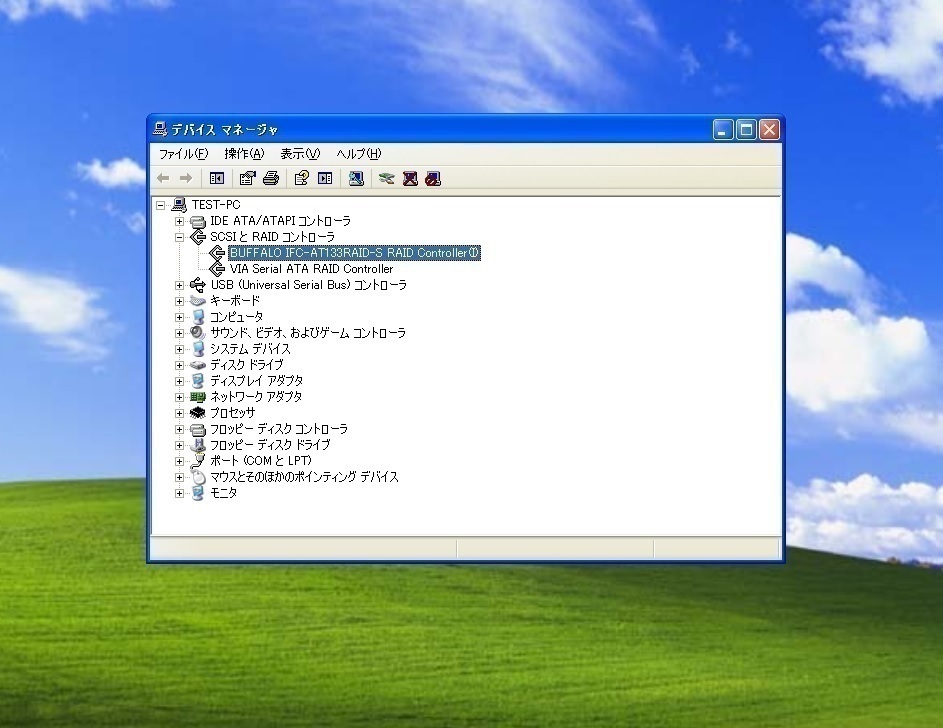Select the モニタ label text
This screenshot has width=943, height=728.
pyautogui.click(x=223, y=493)
